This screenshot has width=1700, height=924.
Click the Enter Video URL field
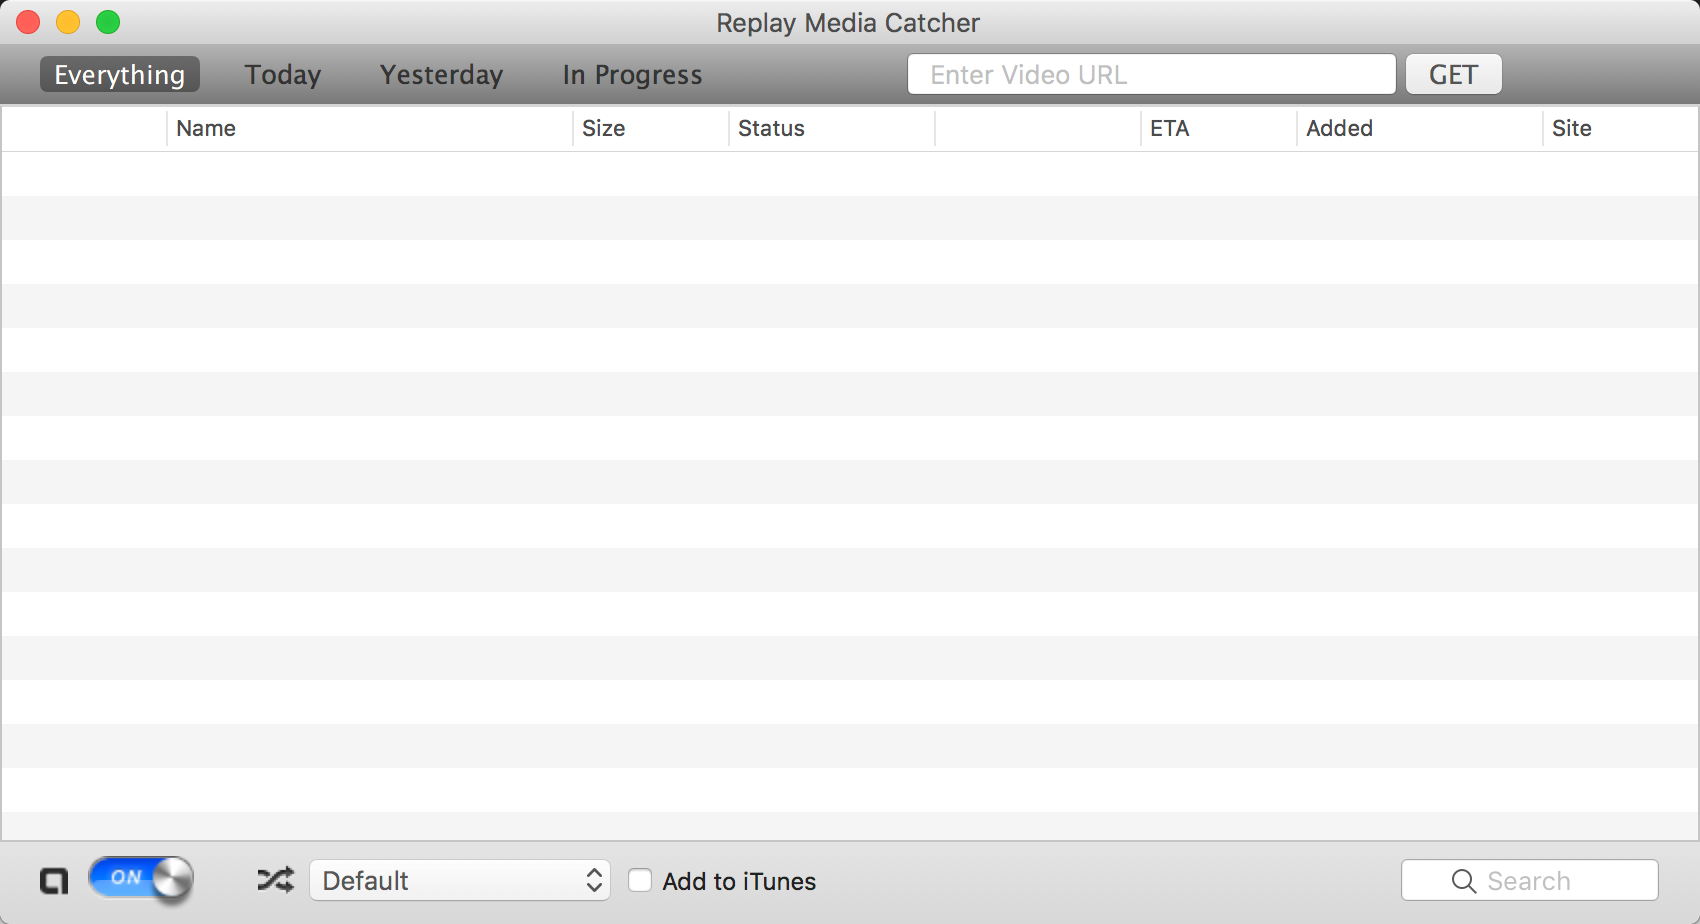1151,75
